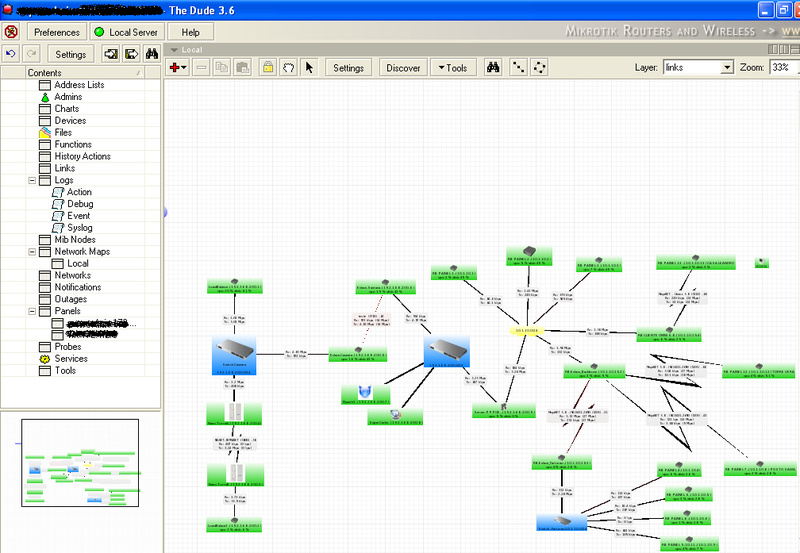Collapse the Panels tree node
Image resolution: width=800 pixels, height=553 pixels.
(x=32, y=311)
